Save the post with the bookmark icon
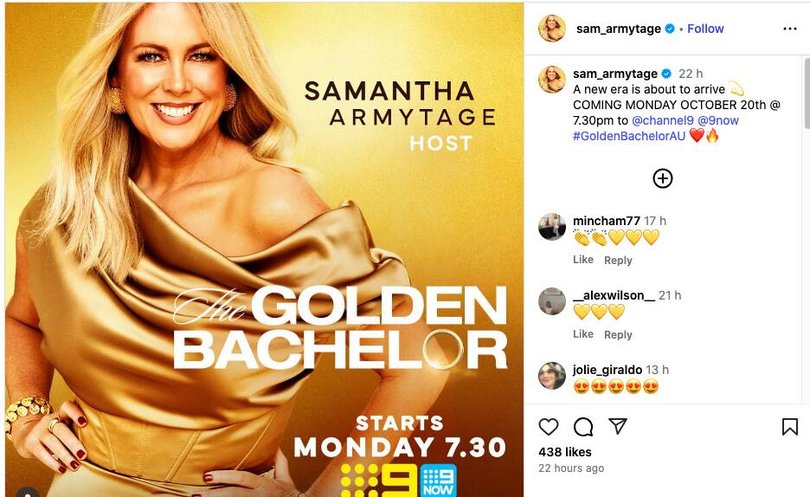 point(790,427)
